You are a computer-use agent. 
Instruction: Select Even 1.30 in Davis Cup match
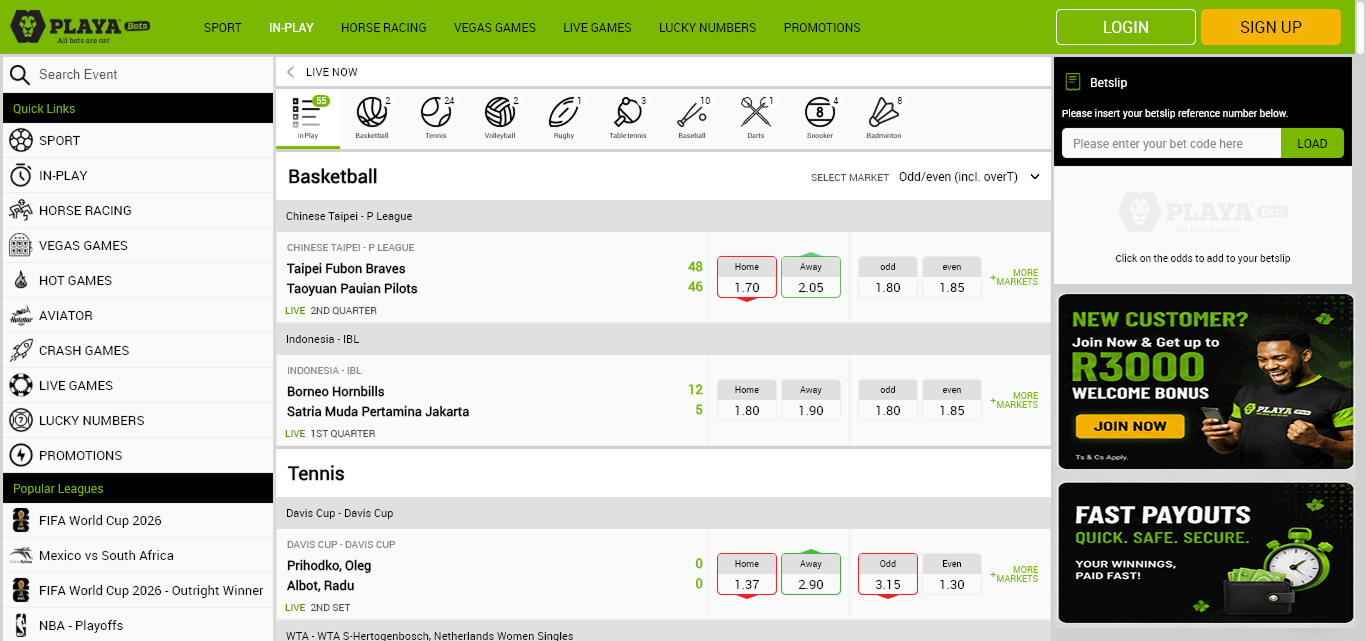952,574
